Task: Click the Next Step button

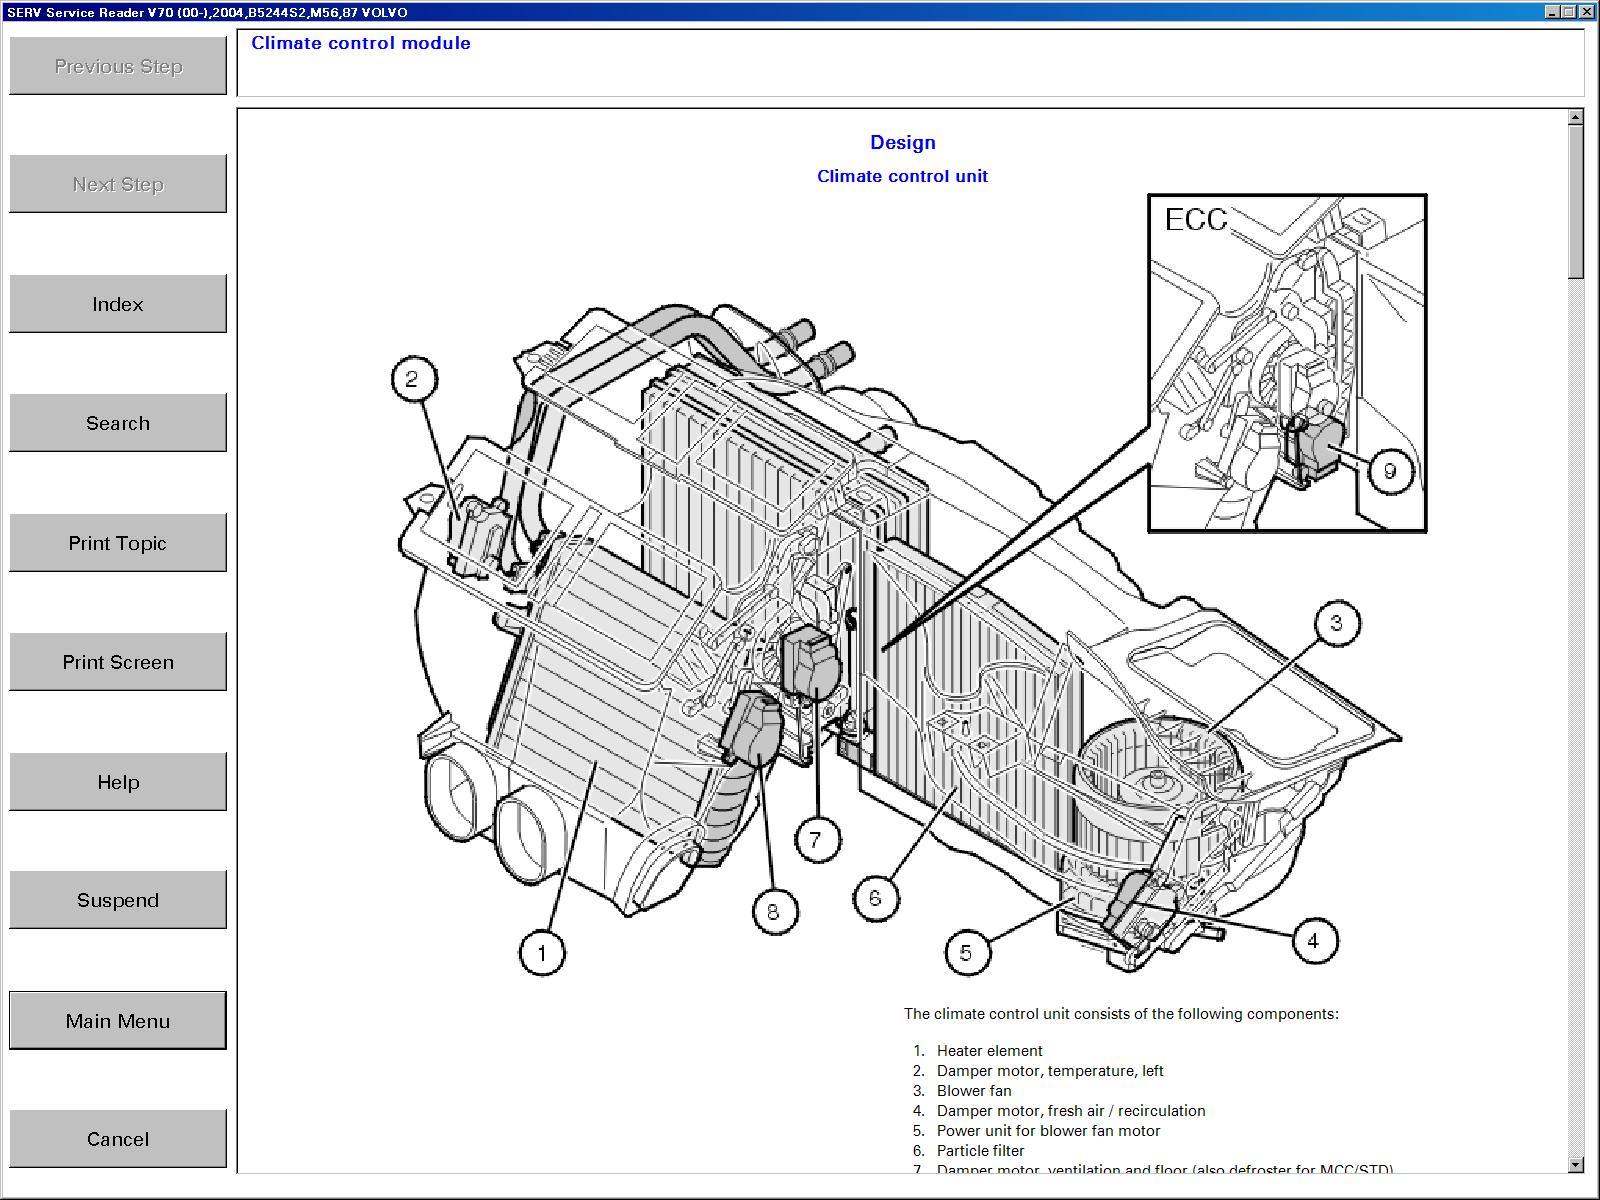Action: pyautogui.click(x=118, y=184)
